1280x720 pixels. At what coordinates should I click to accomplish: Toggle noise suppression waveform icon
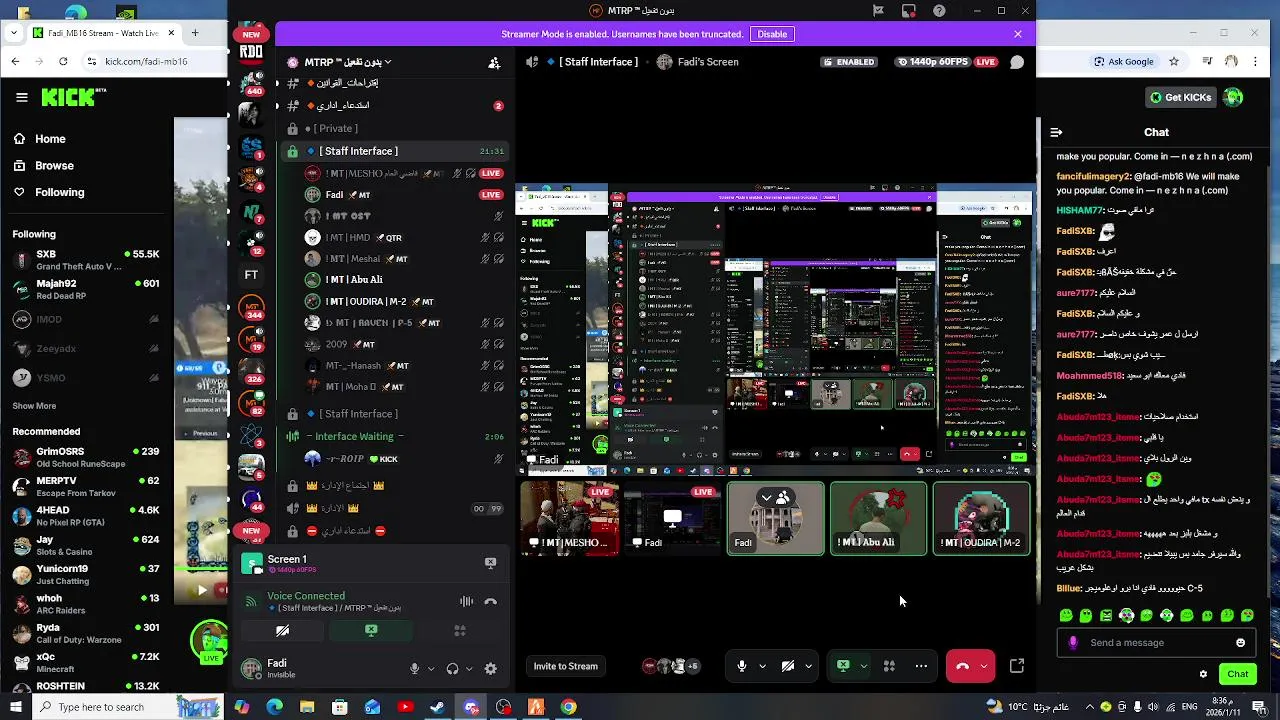click(466, 601)
